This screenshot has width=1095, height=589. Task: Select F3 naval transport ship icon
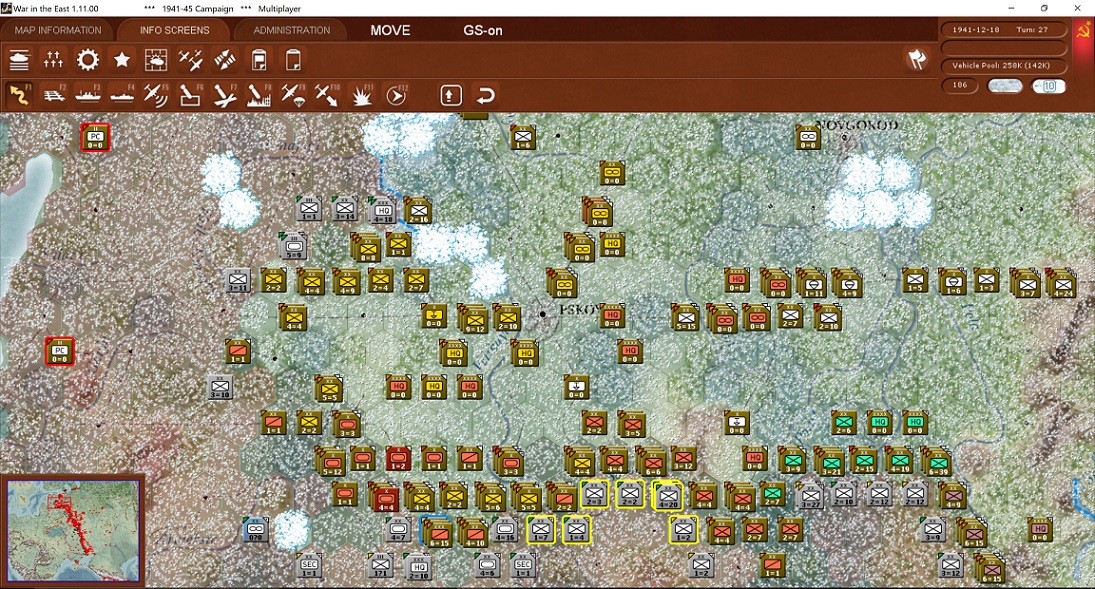tap(88, 95)
